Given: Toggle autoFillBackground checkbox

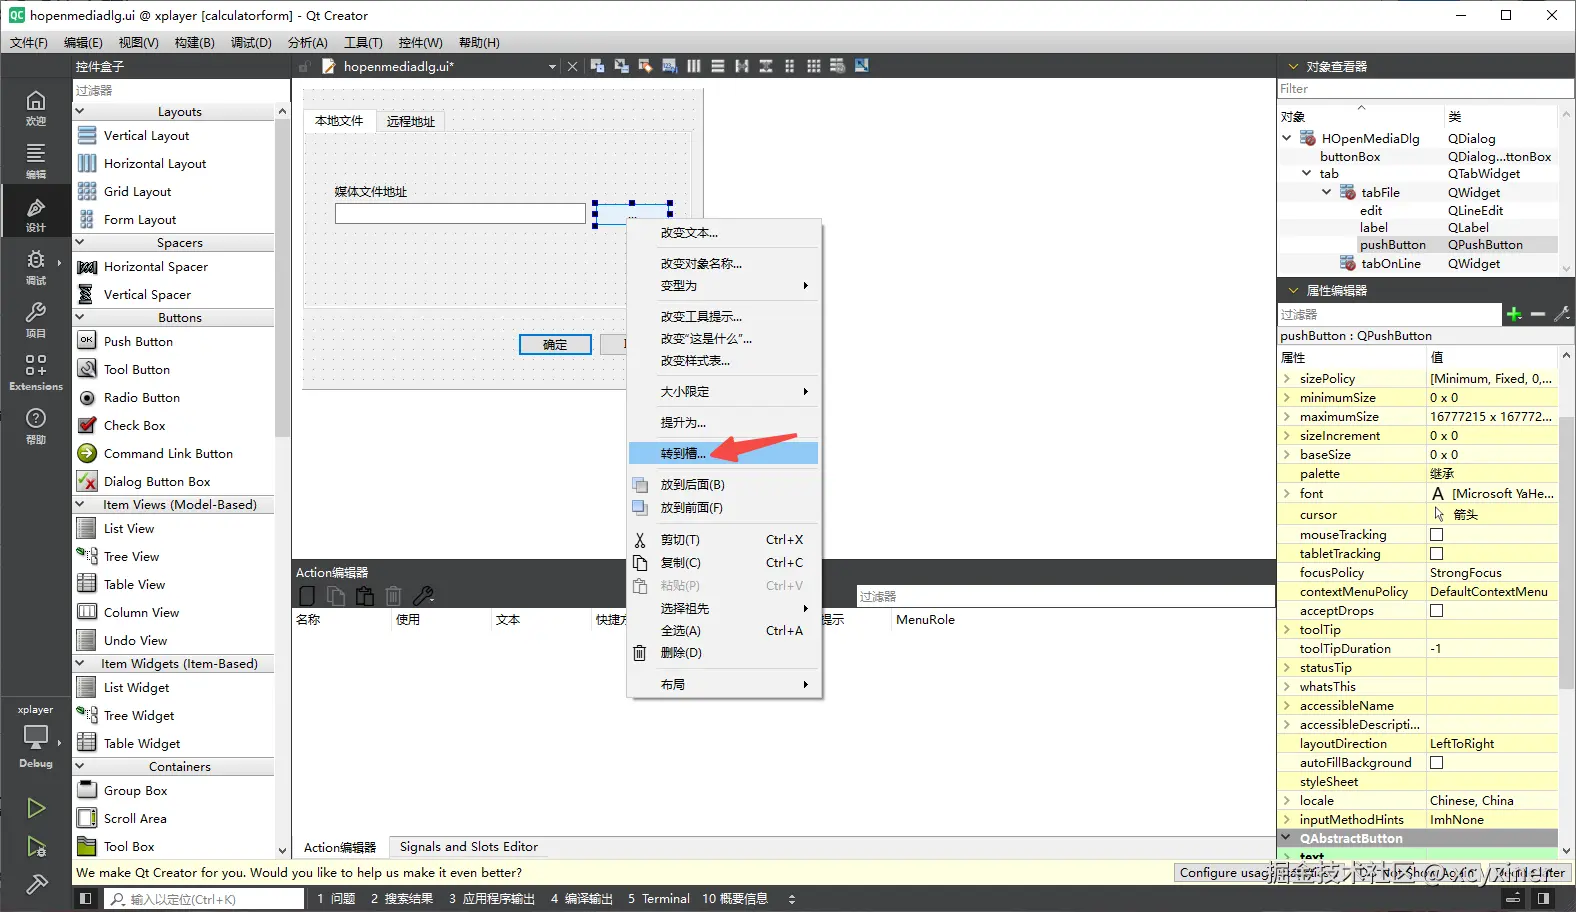Looking at the screenshot, I should (1437, 763).
